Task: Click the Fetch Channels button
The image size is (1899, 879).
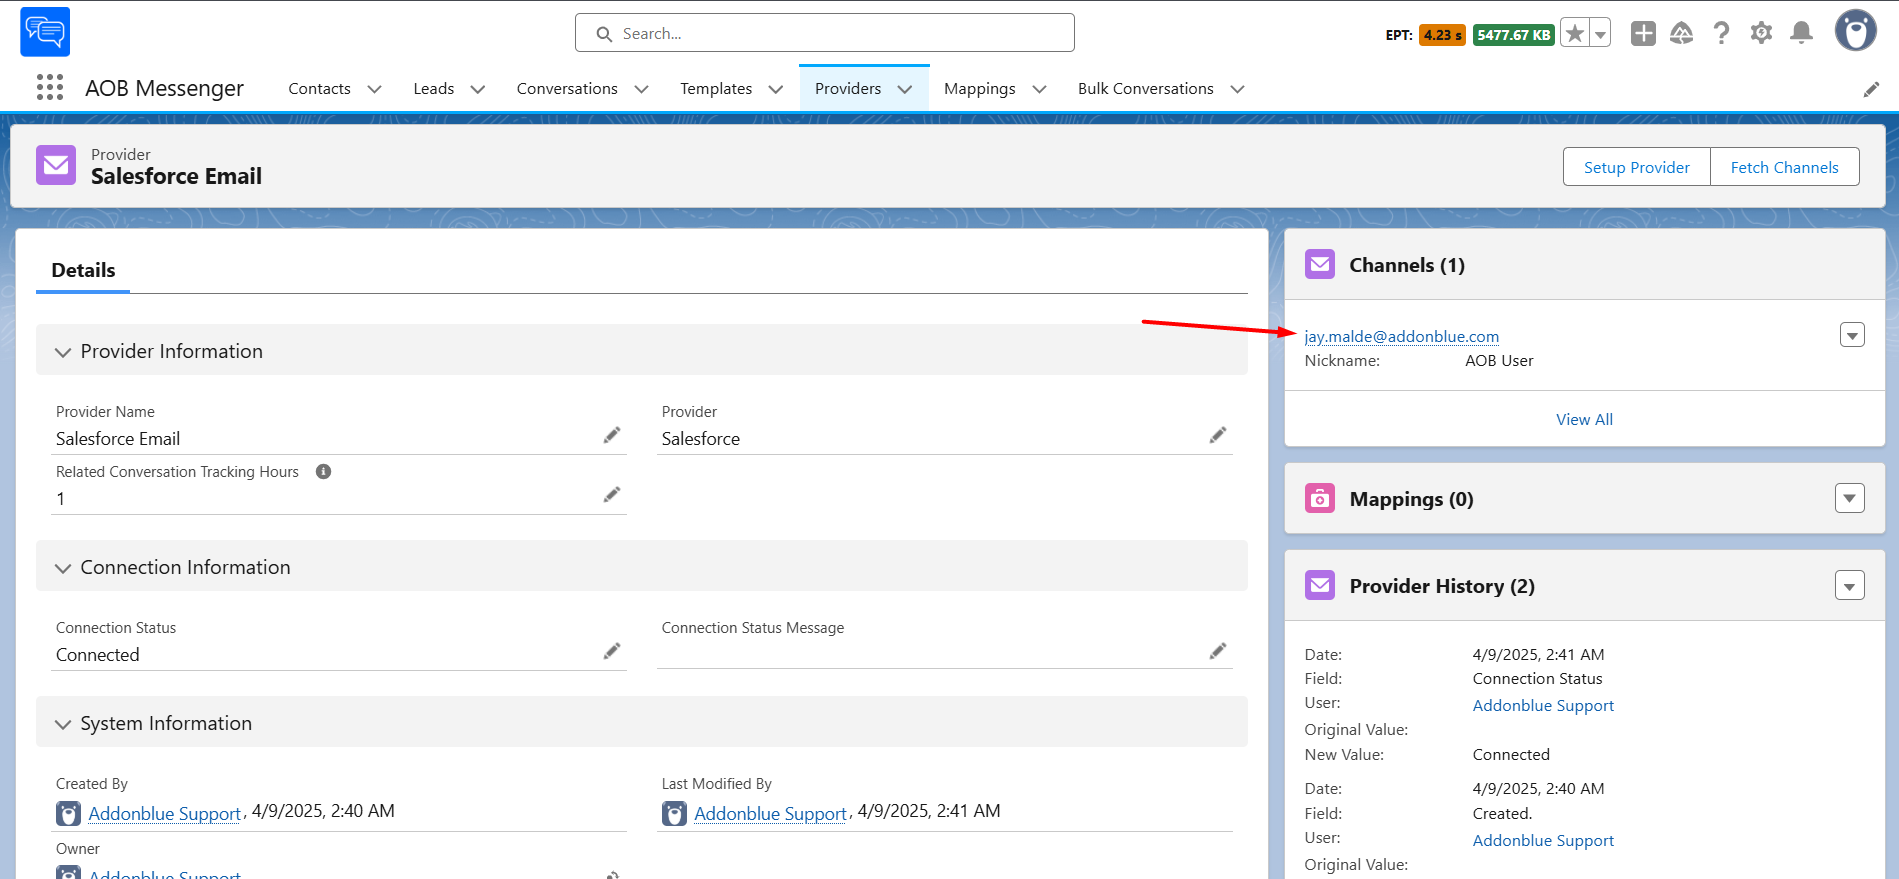Action: pyautogui.click(x=1785, y=167)
